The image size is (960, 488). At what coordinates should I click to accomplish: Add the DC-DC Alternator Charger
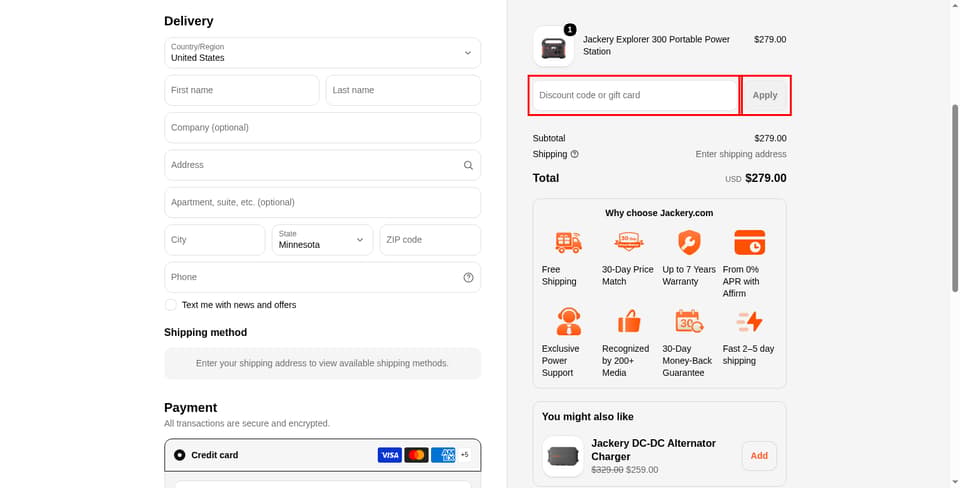click(759, 456)
